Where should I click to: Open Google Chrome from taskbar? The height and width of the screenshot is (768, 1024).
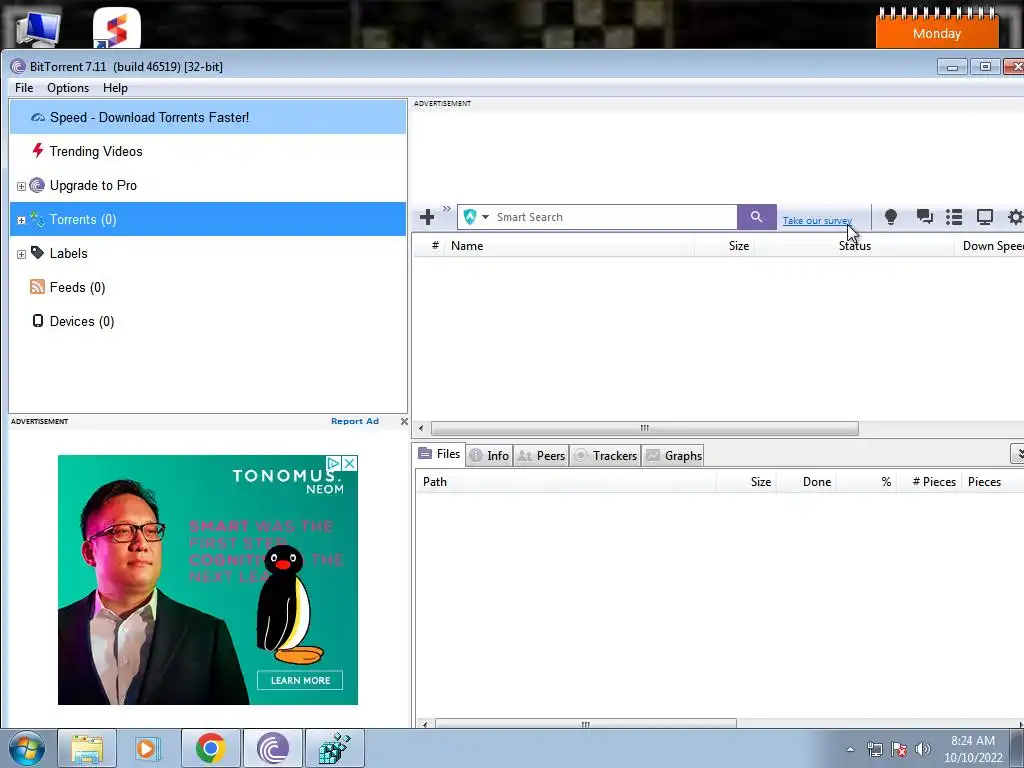coord(210,748)
